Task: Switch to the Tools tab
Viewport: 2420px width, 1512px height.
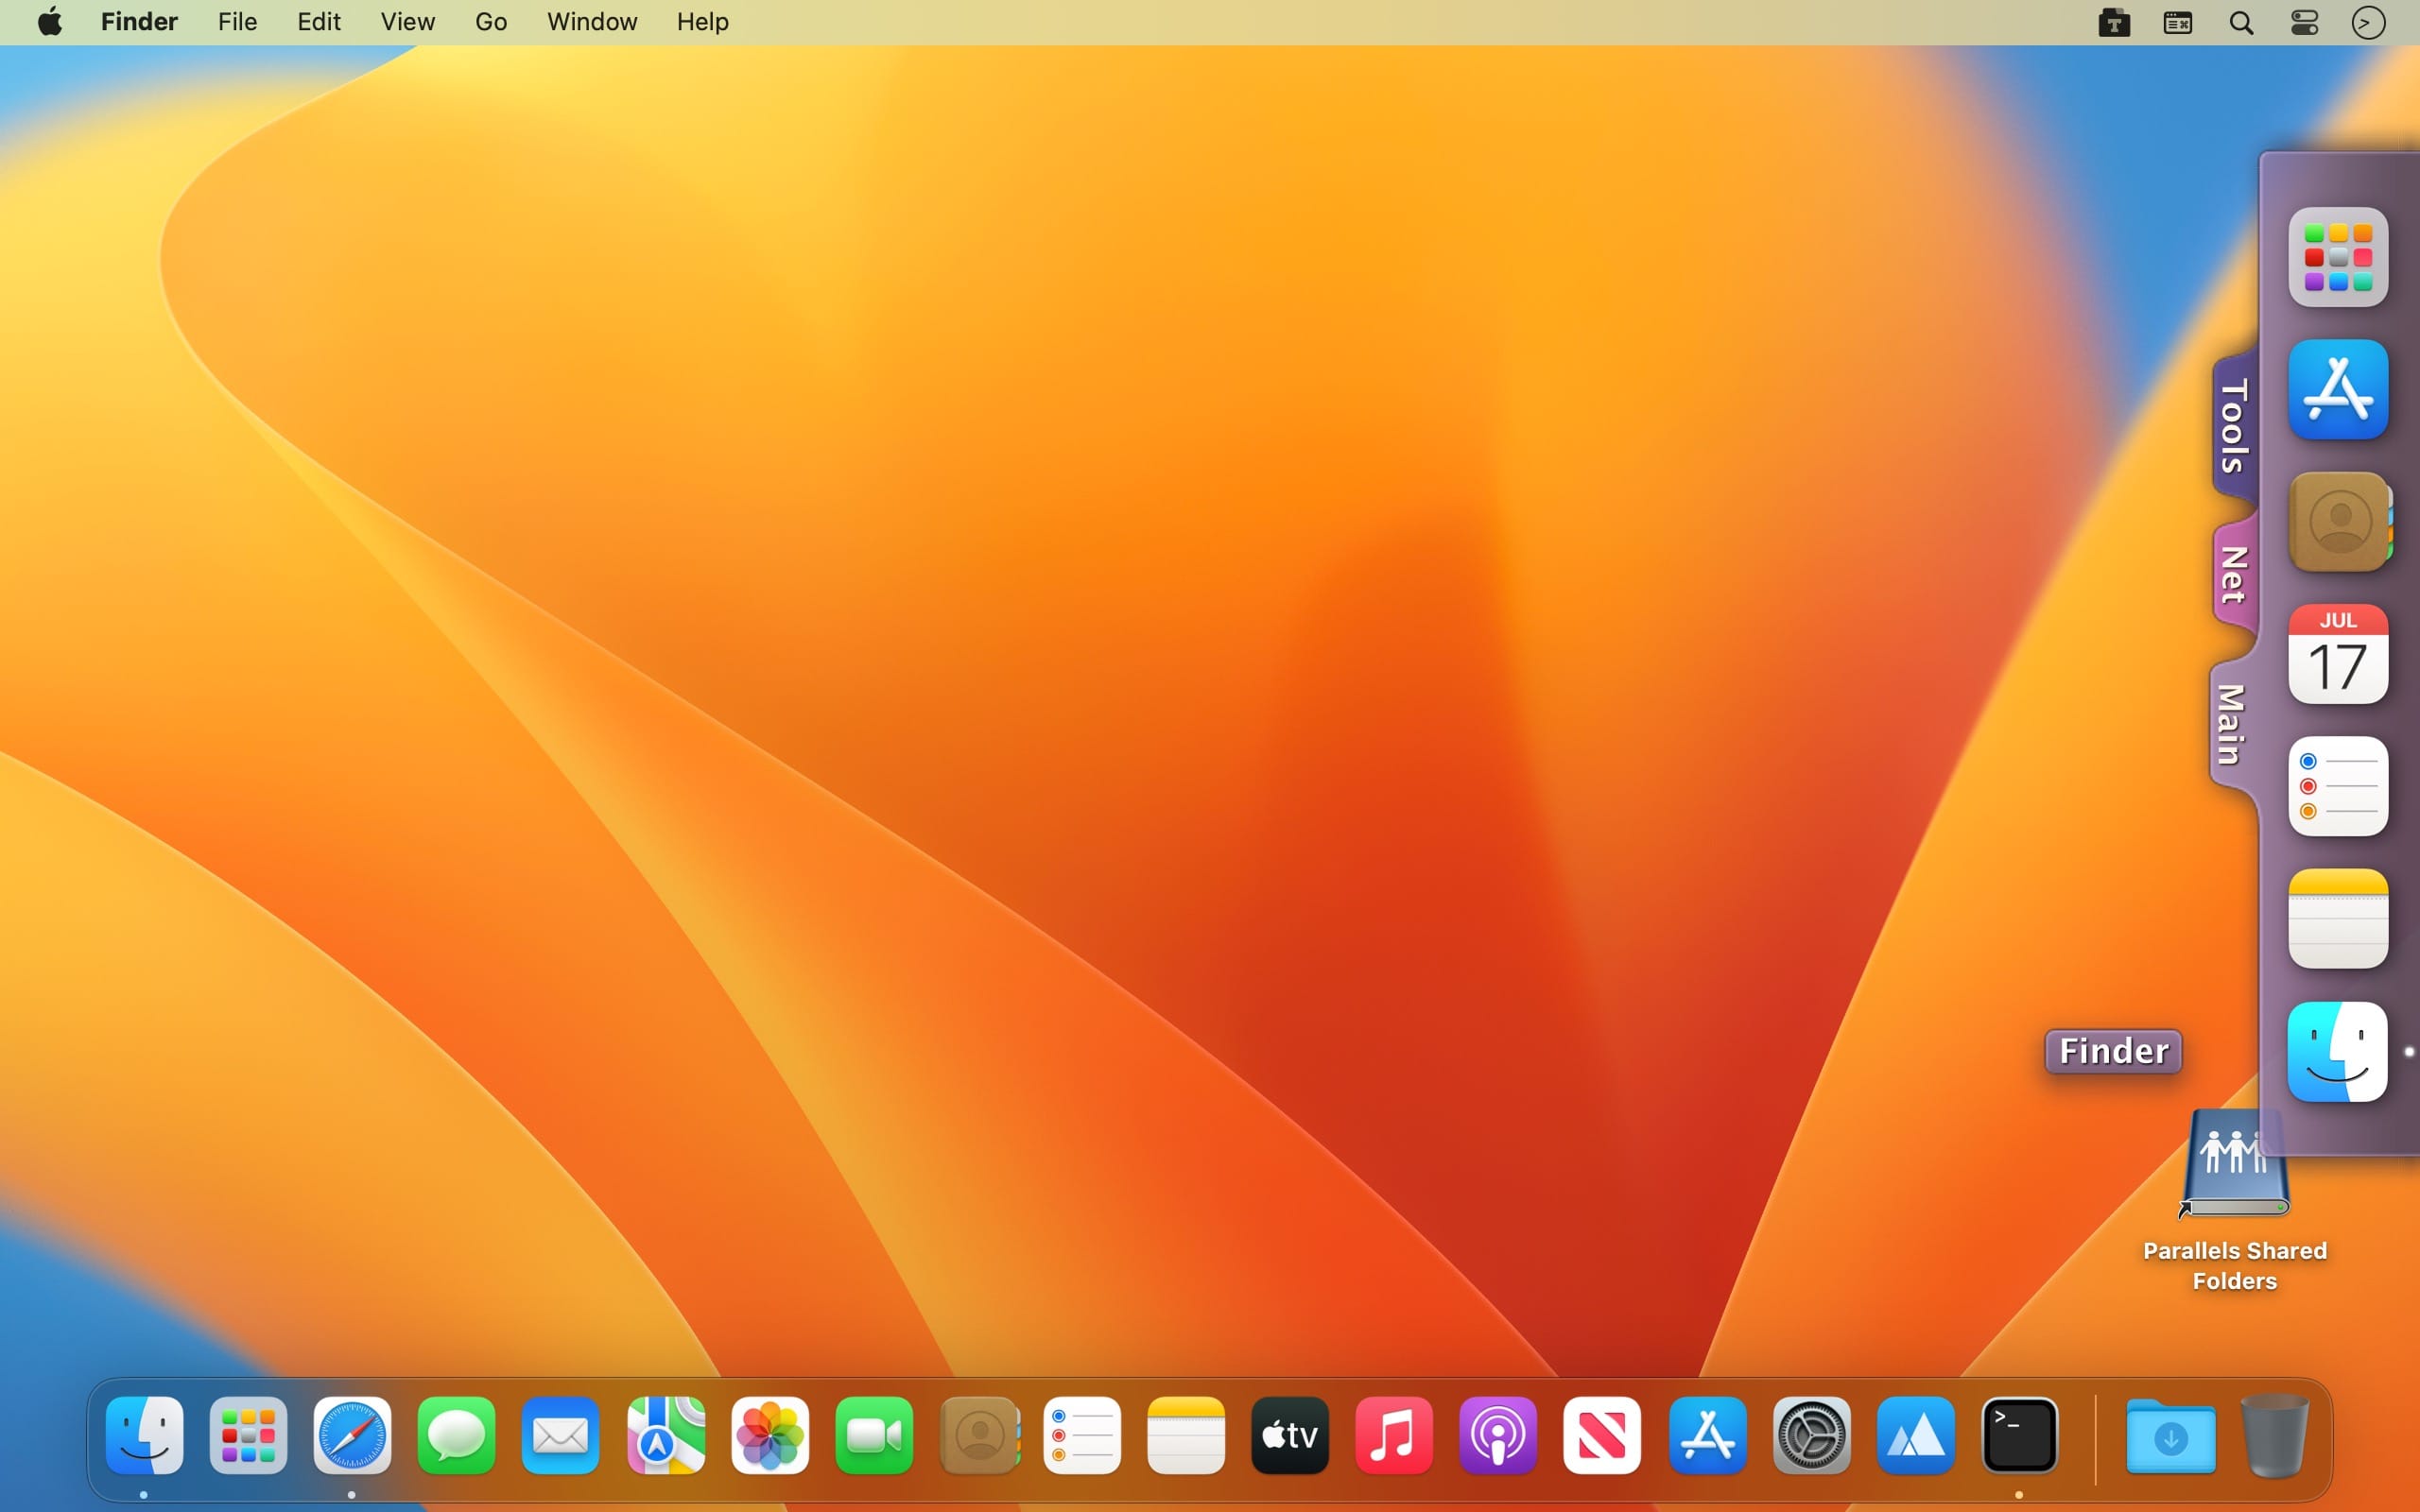Action: tap(2235, 426)
